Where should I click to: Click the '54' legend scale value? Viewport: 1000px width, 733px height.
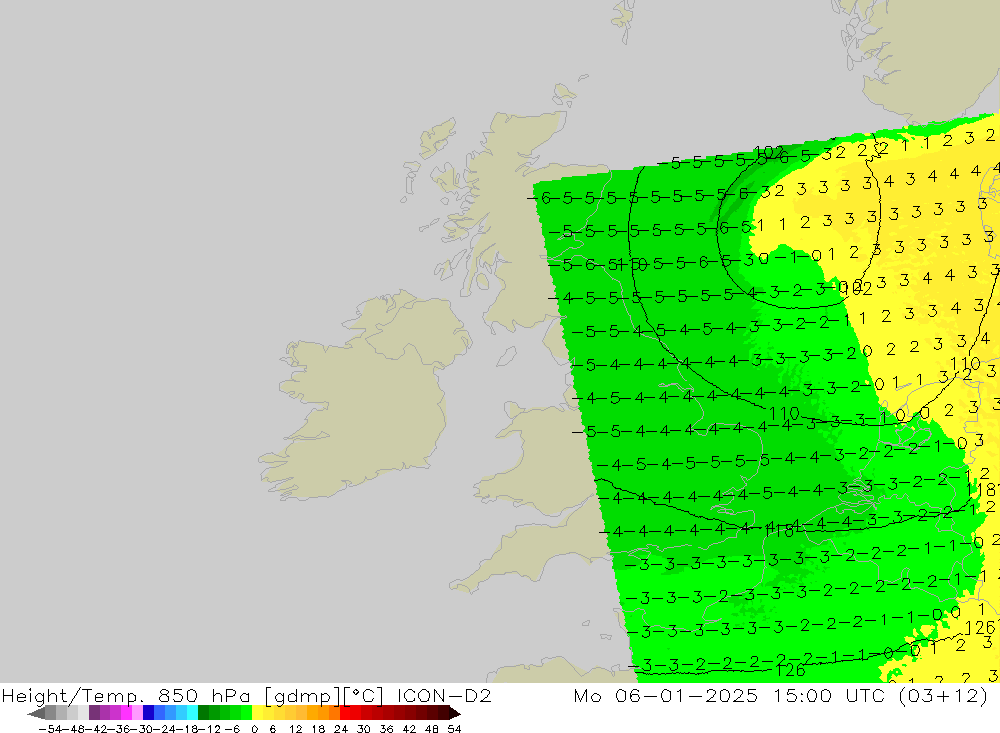point(454,729)
